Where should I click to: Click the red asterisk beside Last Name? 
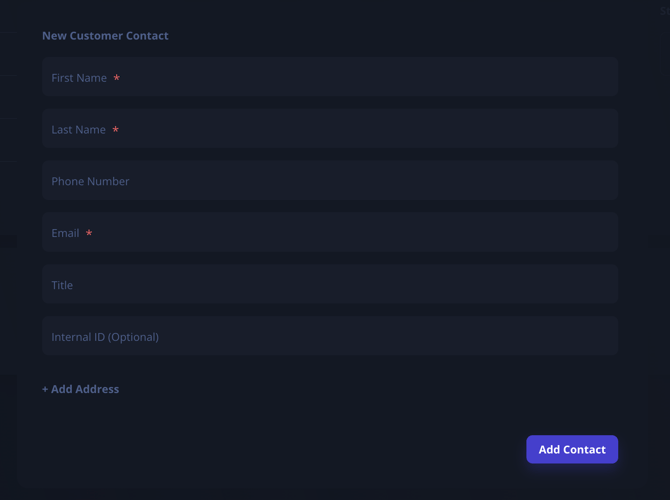point(116,130)
